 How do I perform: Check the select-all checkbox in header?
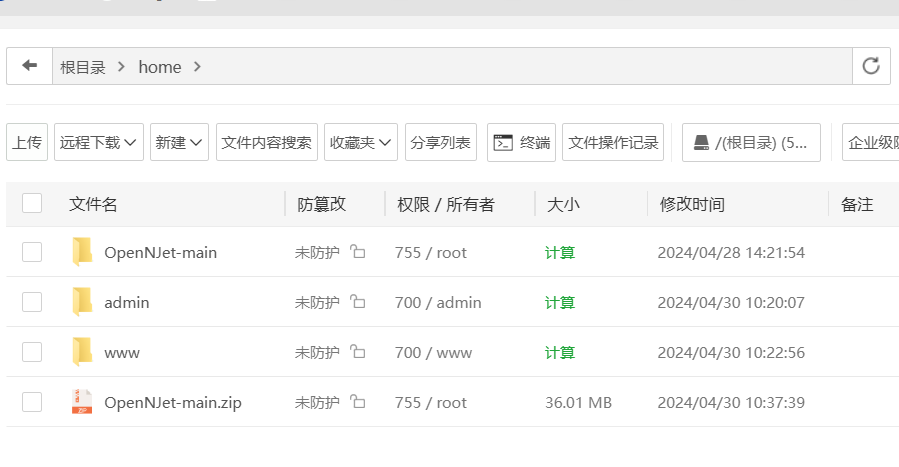pyautogui.click(x=32, y=203)
